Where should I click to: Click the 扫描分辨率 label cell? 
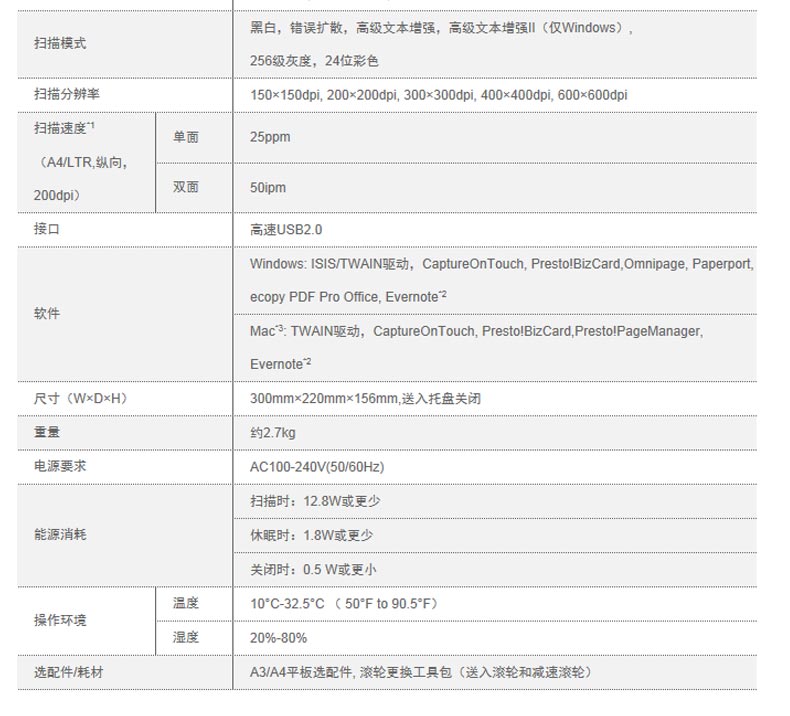[x=66, y=95]
